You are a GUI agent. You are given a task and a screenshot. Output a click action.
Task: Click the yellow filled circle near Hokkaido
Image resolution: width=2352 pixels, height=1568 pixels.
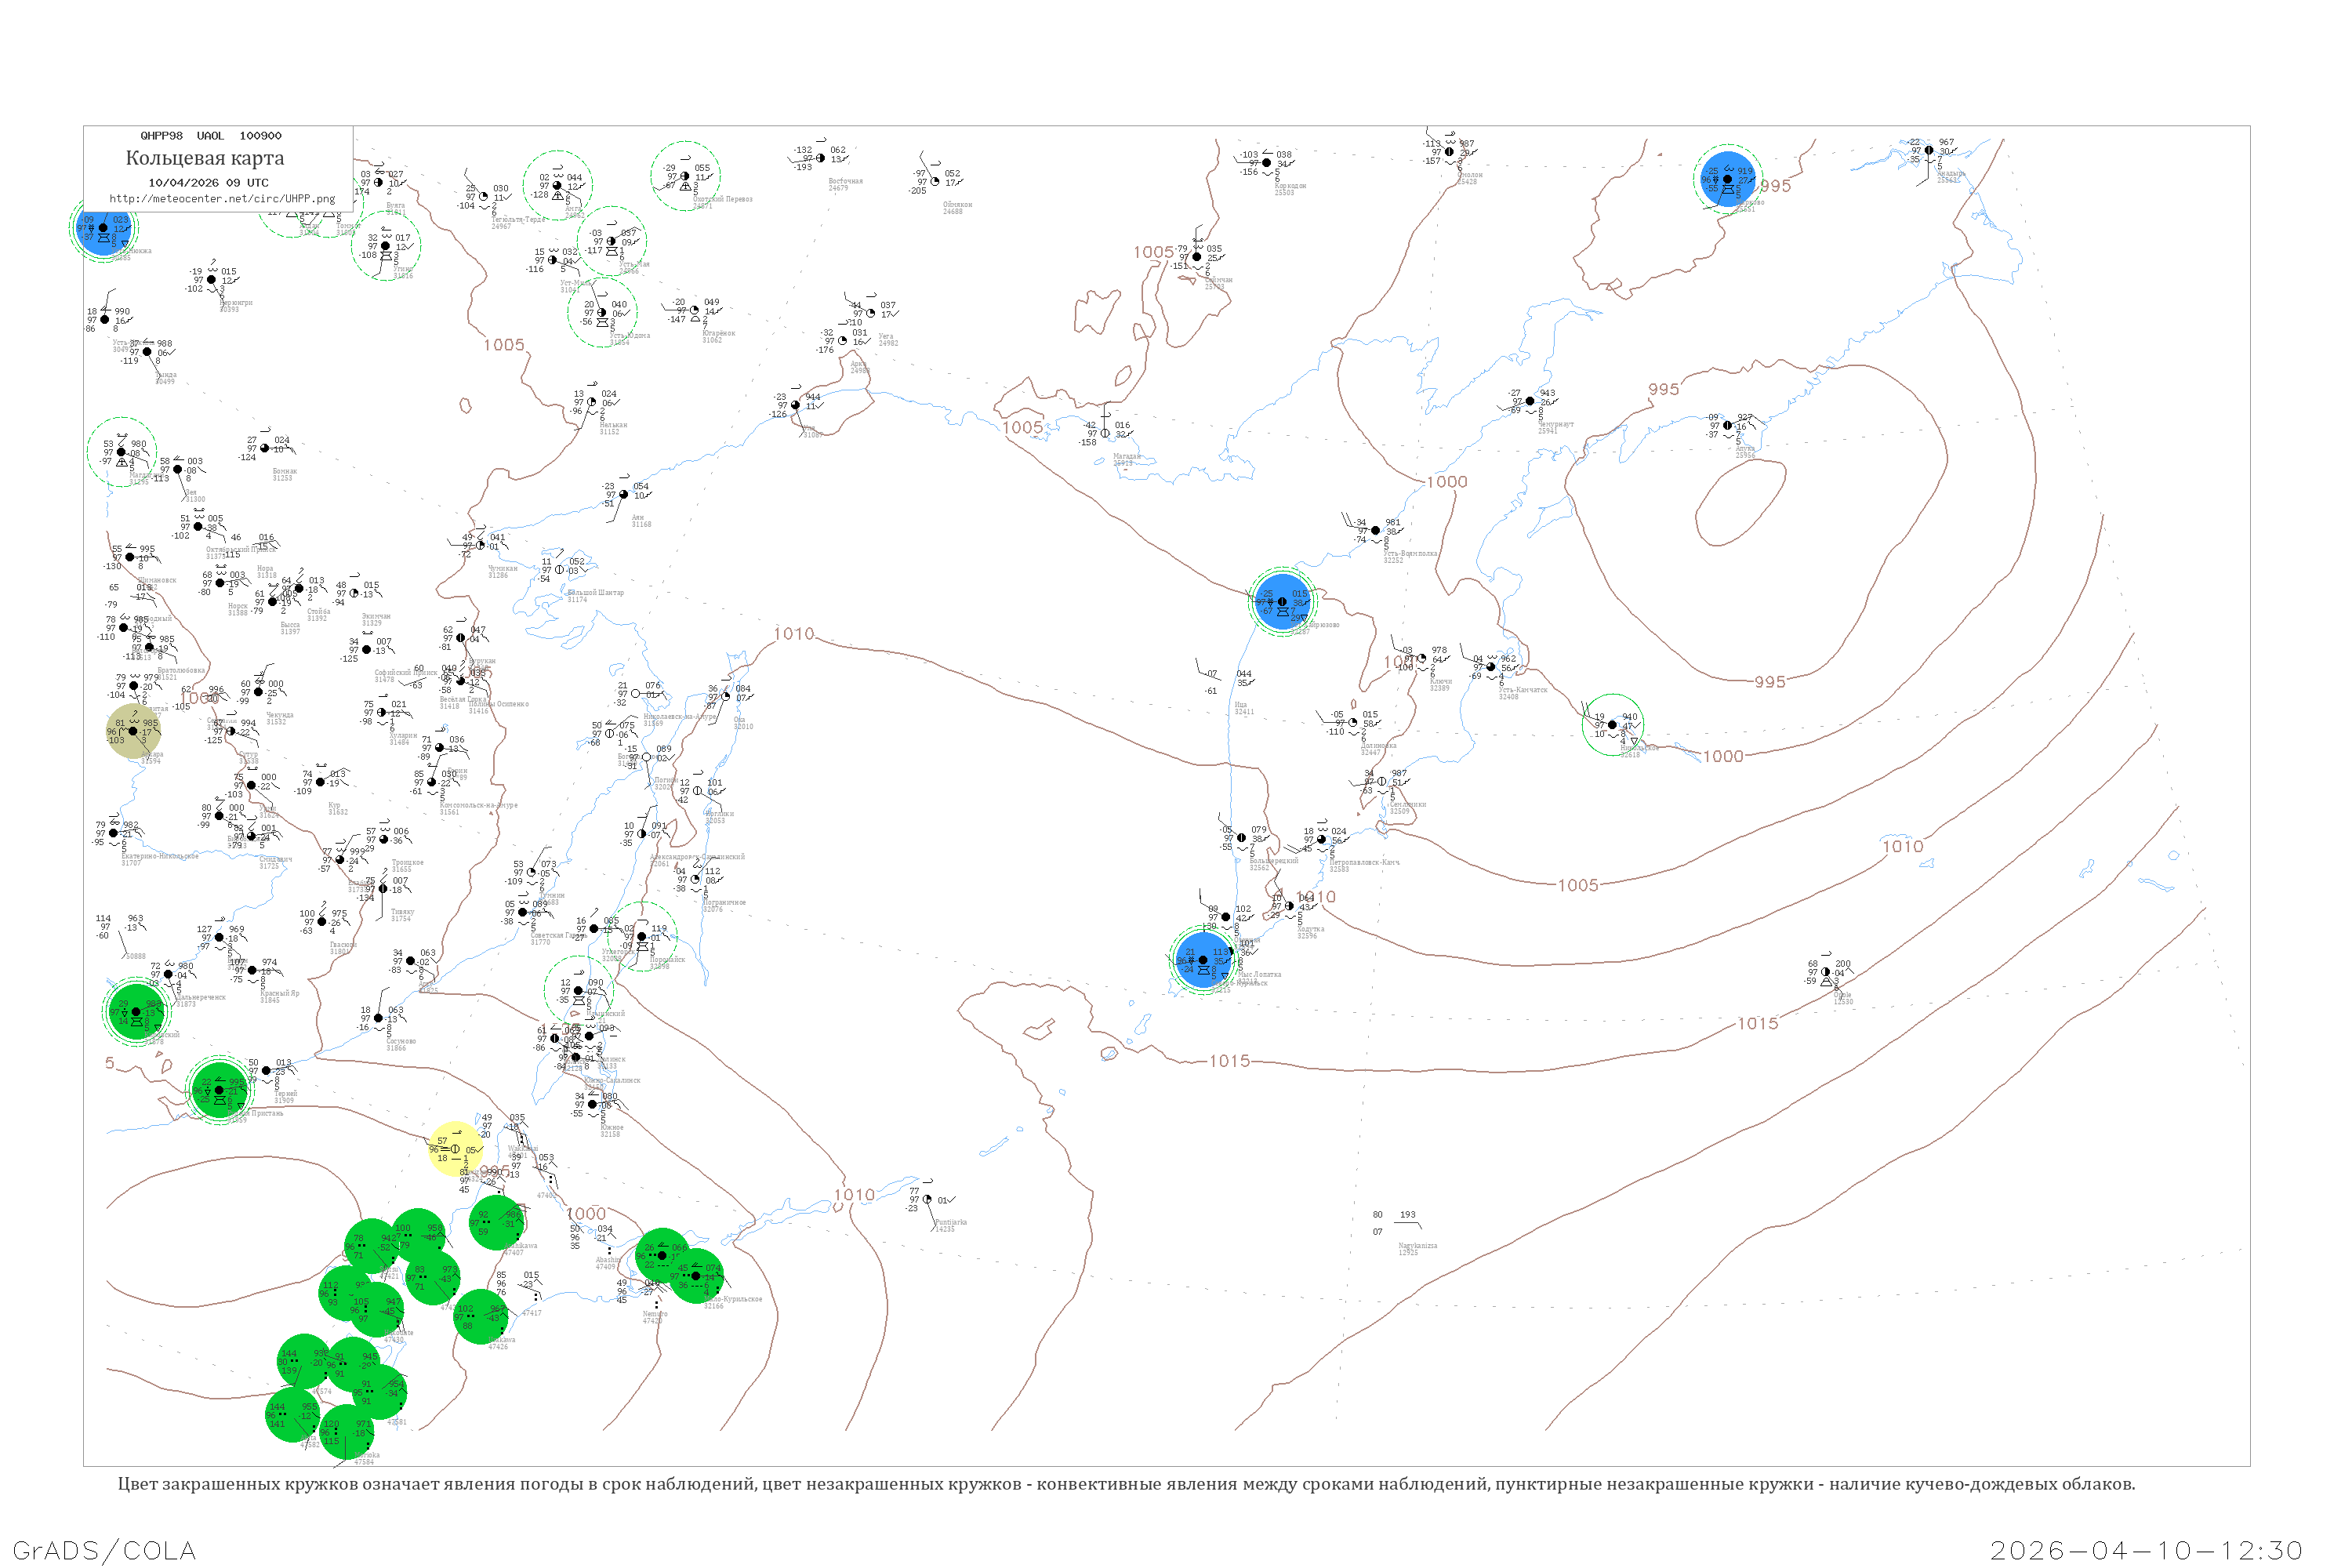pyautogui.click(x=455, y=1149)
